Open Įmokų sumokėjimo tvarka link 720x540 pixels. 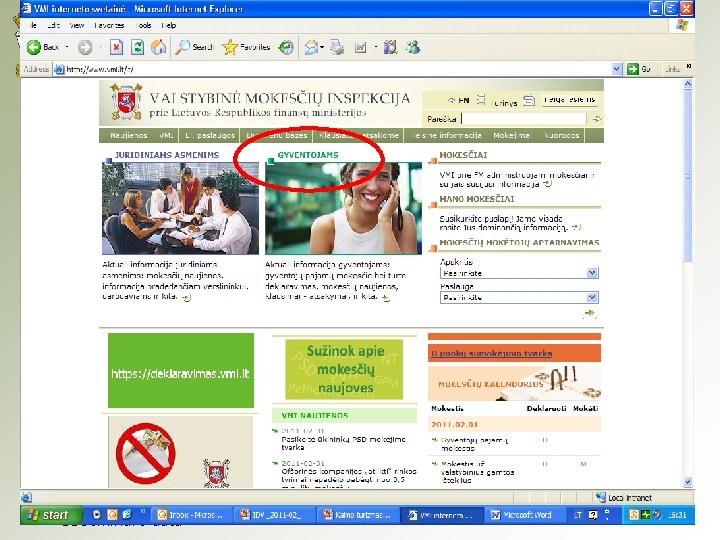click(491, 354)
